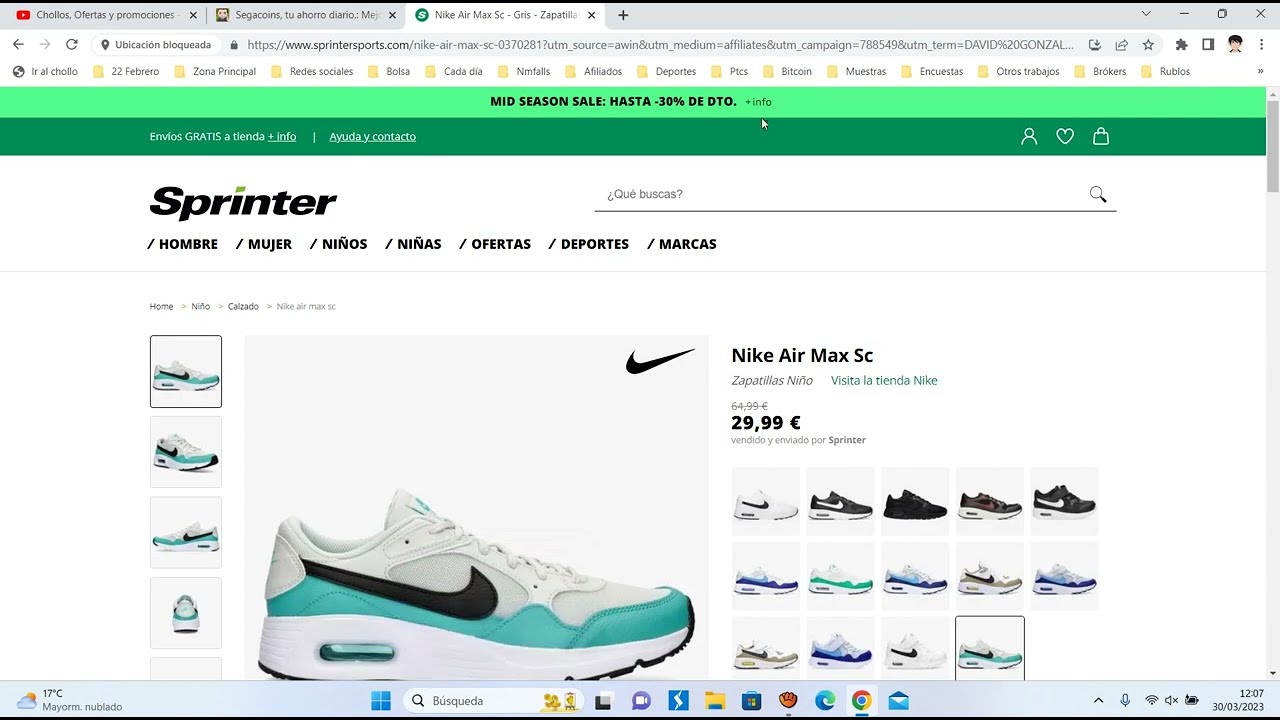Open File Explorer from the taskbar
Image resolution: width=1280 pixels, height=720 pixels.
pyautogui.click(x=715, y=701)
